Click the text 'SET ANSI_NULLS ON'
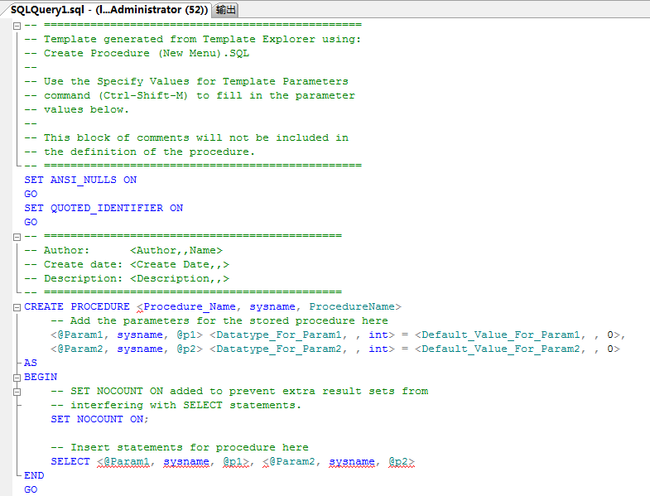The height and width of the screenshot is (496, 650). coord(80,180)
